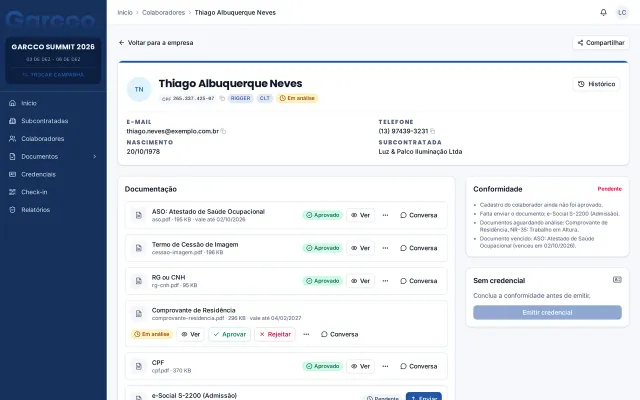Open more options for CPF document
This screenshot has width=640, height=400.
click(385, 366)
